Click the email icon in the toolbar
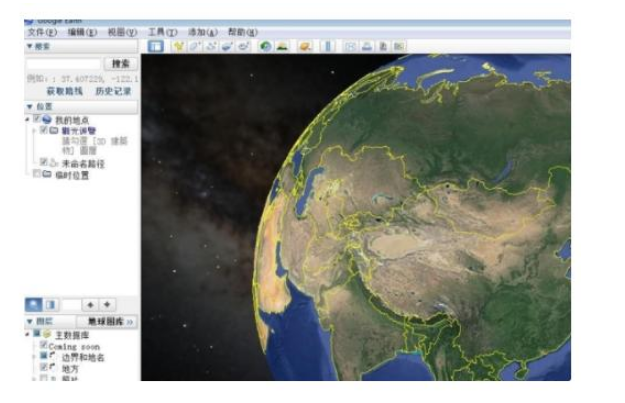The height and width of the screenshot is (403, 625). click(350, 46)
